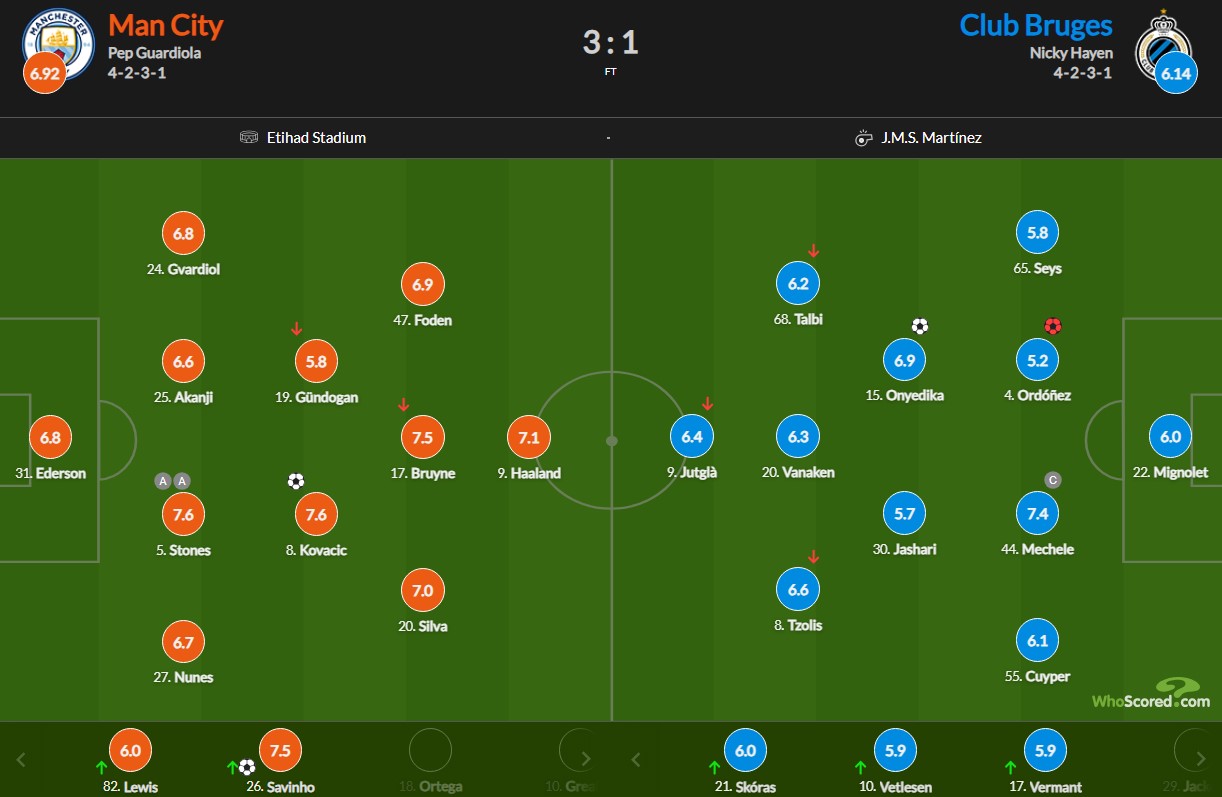This screenshot has width=1222, height=797.
Task: Select substitute Savinho's 7.5 rating
Action: (280, 750)
